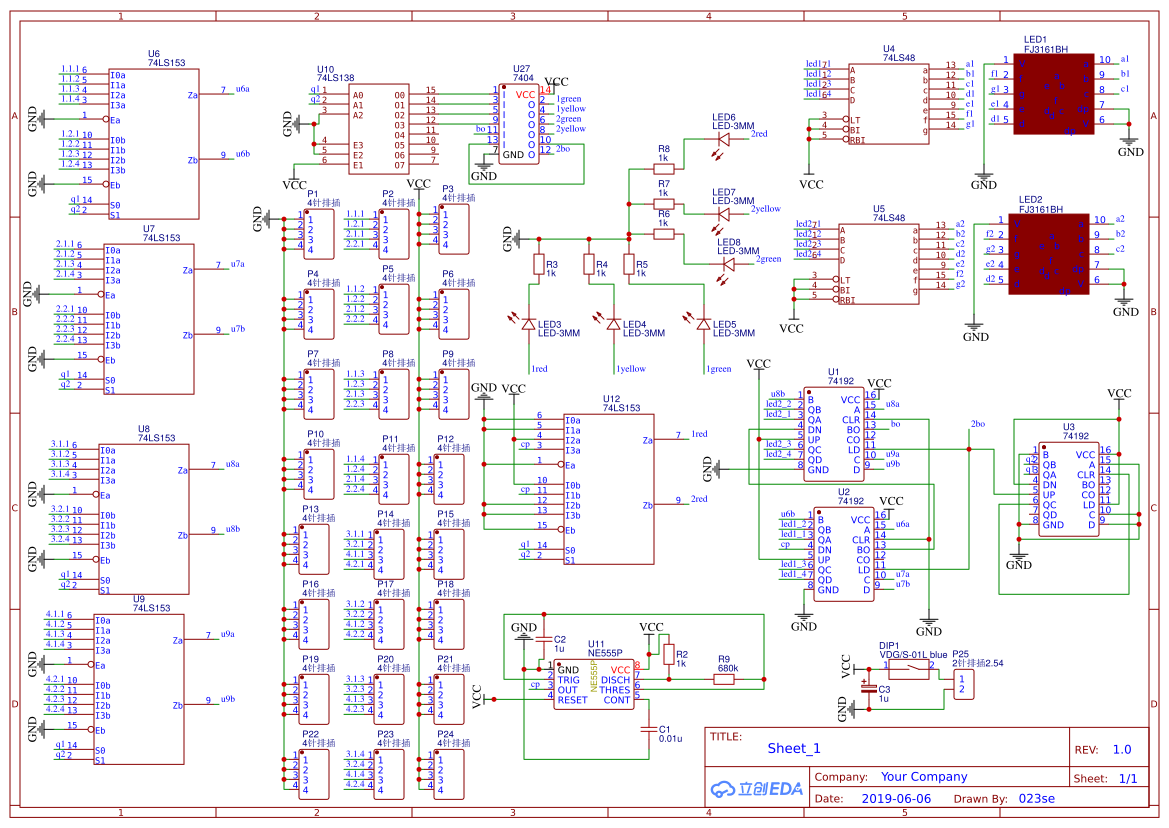Pick the LED5 diode symbol
This screenshot has width=1169, height=828.
coord(703,324)
